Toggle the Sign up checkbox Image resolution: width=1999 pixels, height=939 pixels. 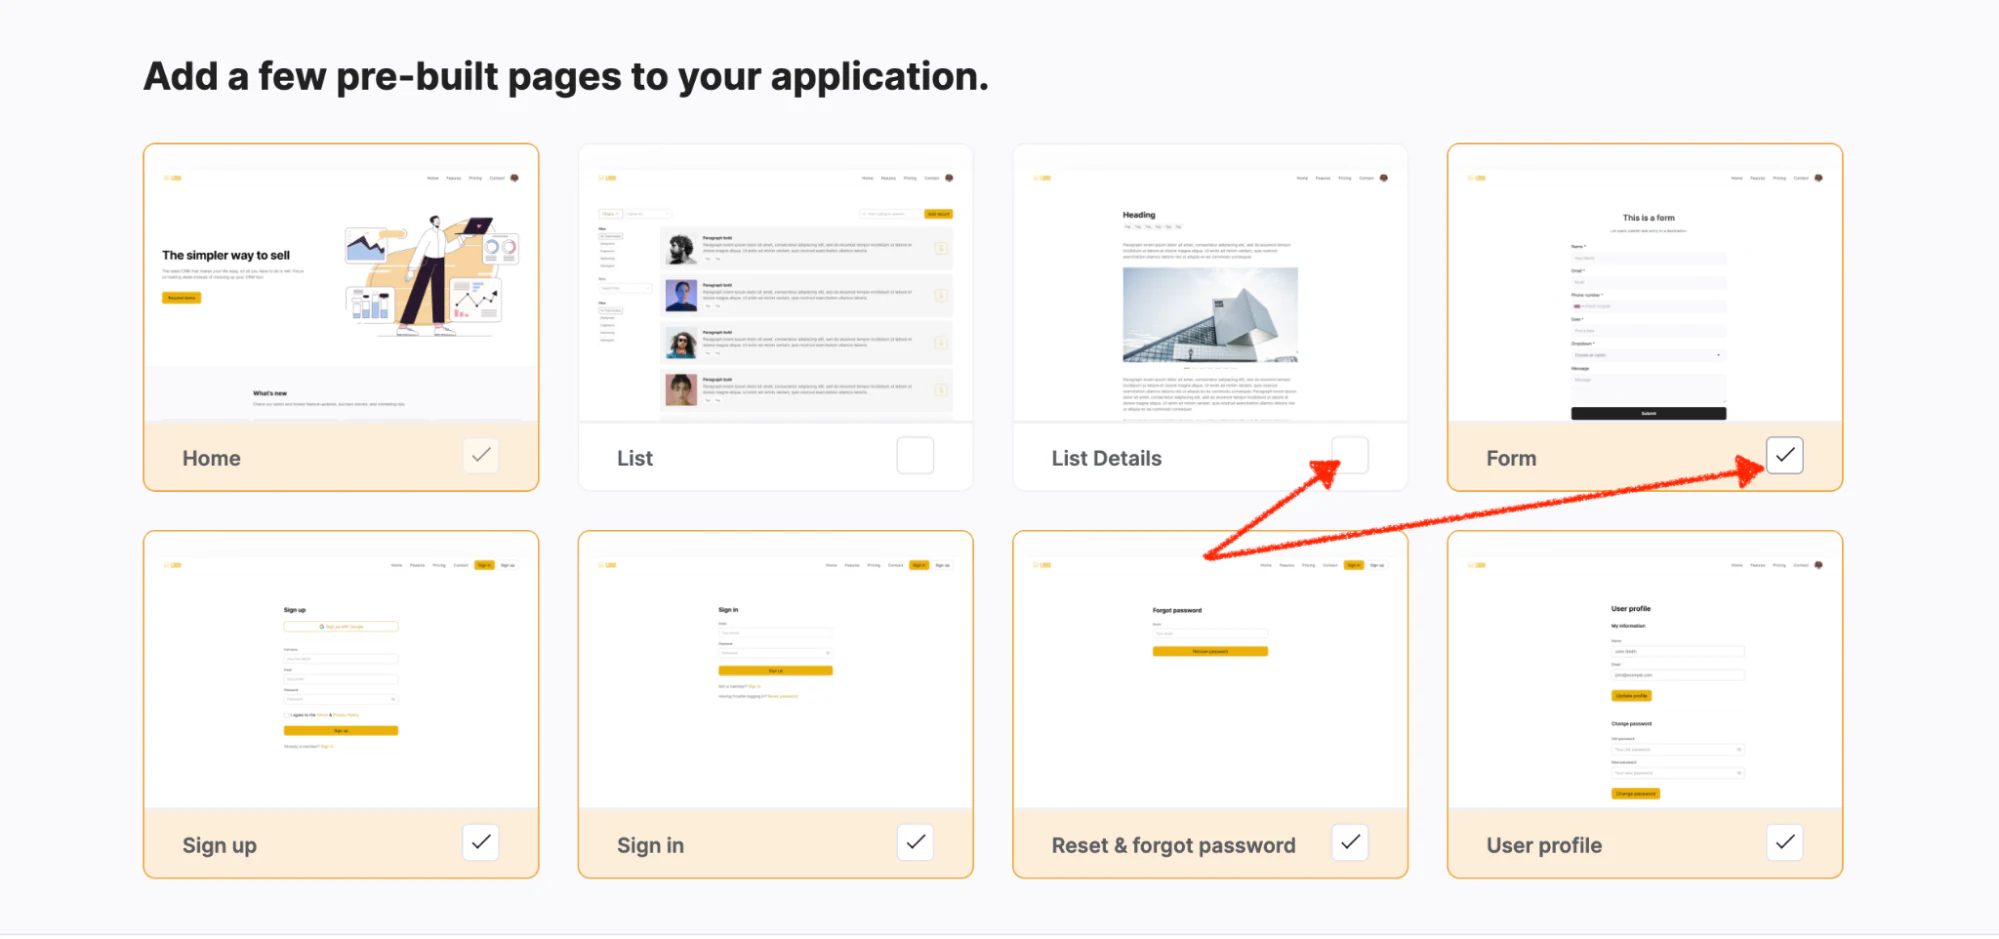point(481,842)
